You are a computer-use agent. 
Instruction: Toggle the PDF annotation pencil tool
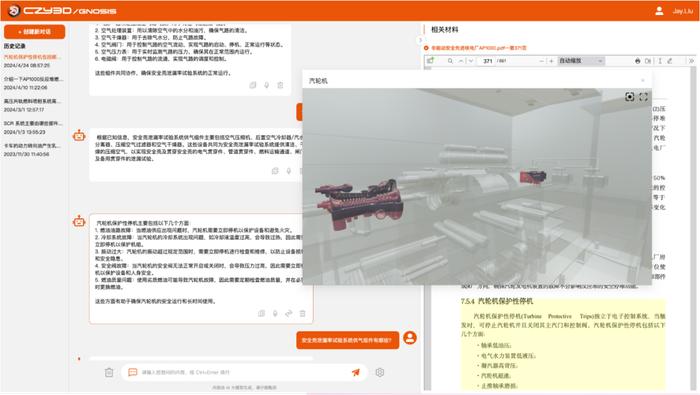pyautogui.click(x=670, y=61)
